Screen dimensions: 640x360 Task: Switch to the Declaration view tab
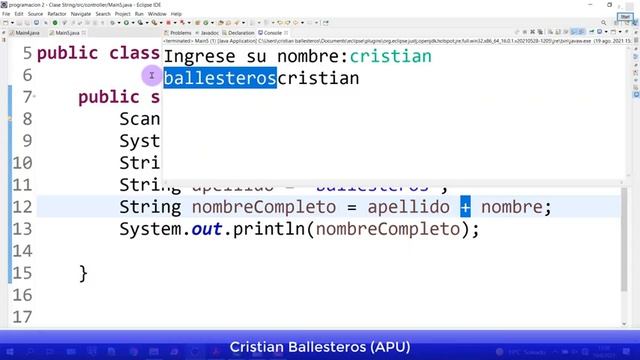click(238, 33)
